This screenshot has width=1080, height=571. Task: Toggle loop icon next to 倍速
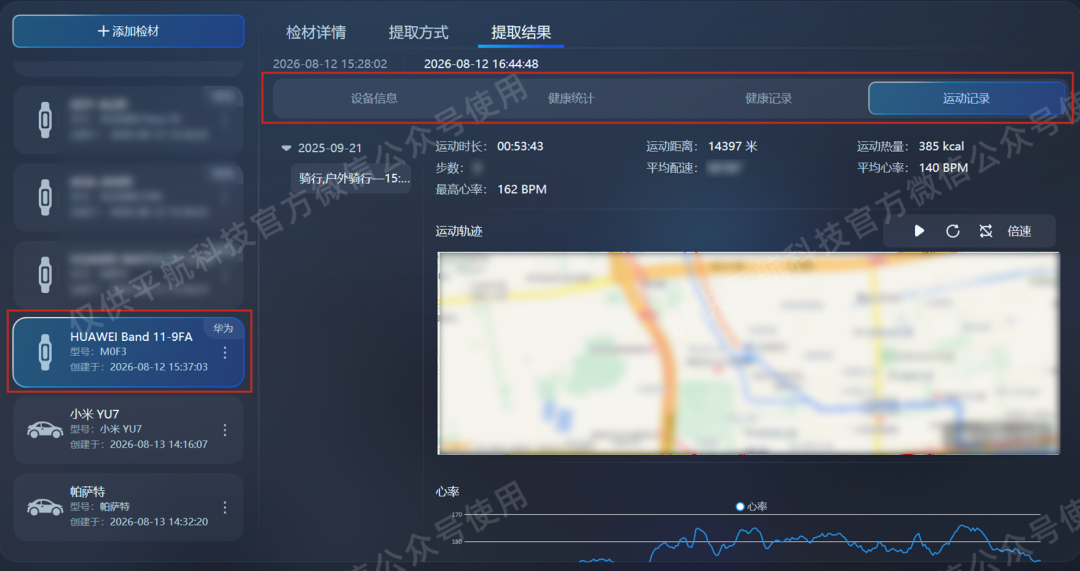click(986, 231)
